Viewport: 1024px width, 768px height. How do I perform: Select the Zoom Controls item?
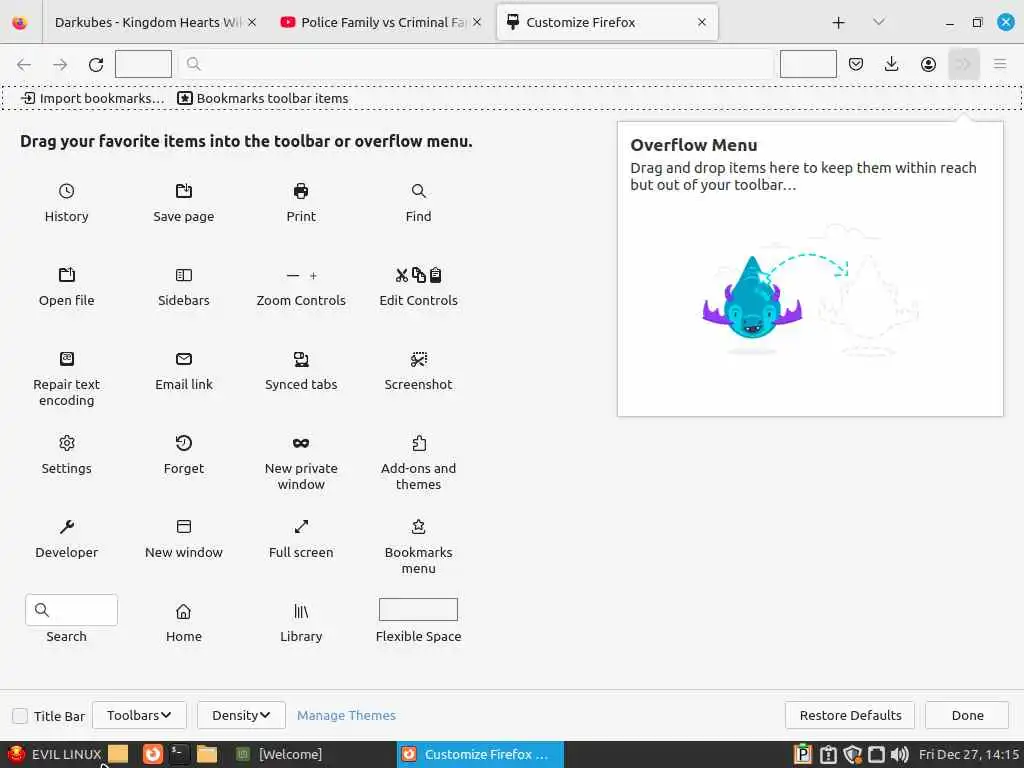(301, 287)
